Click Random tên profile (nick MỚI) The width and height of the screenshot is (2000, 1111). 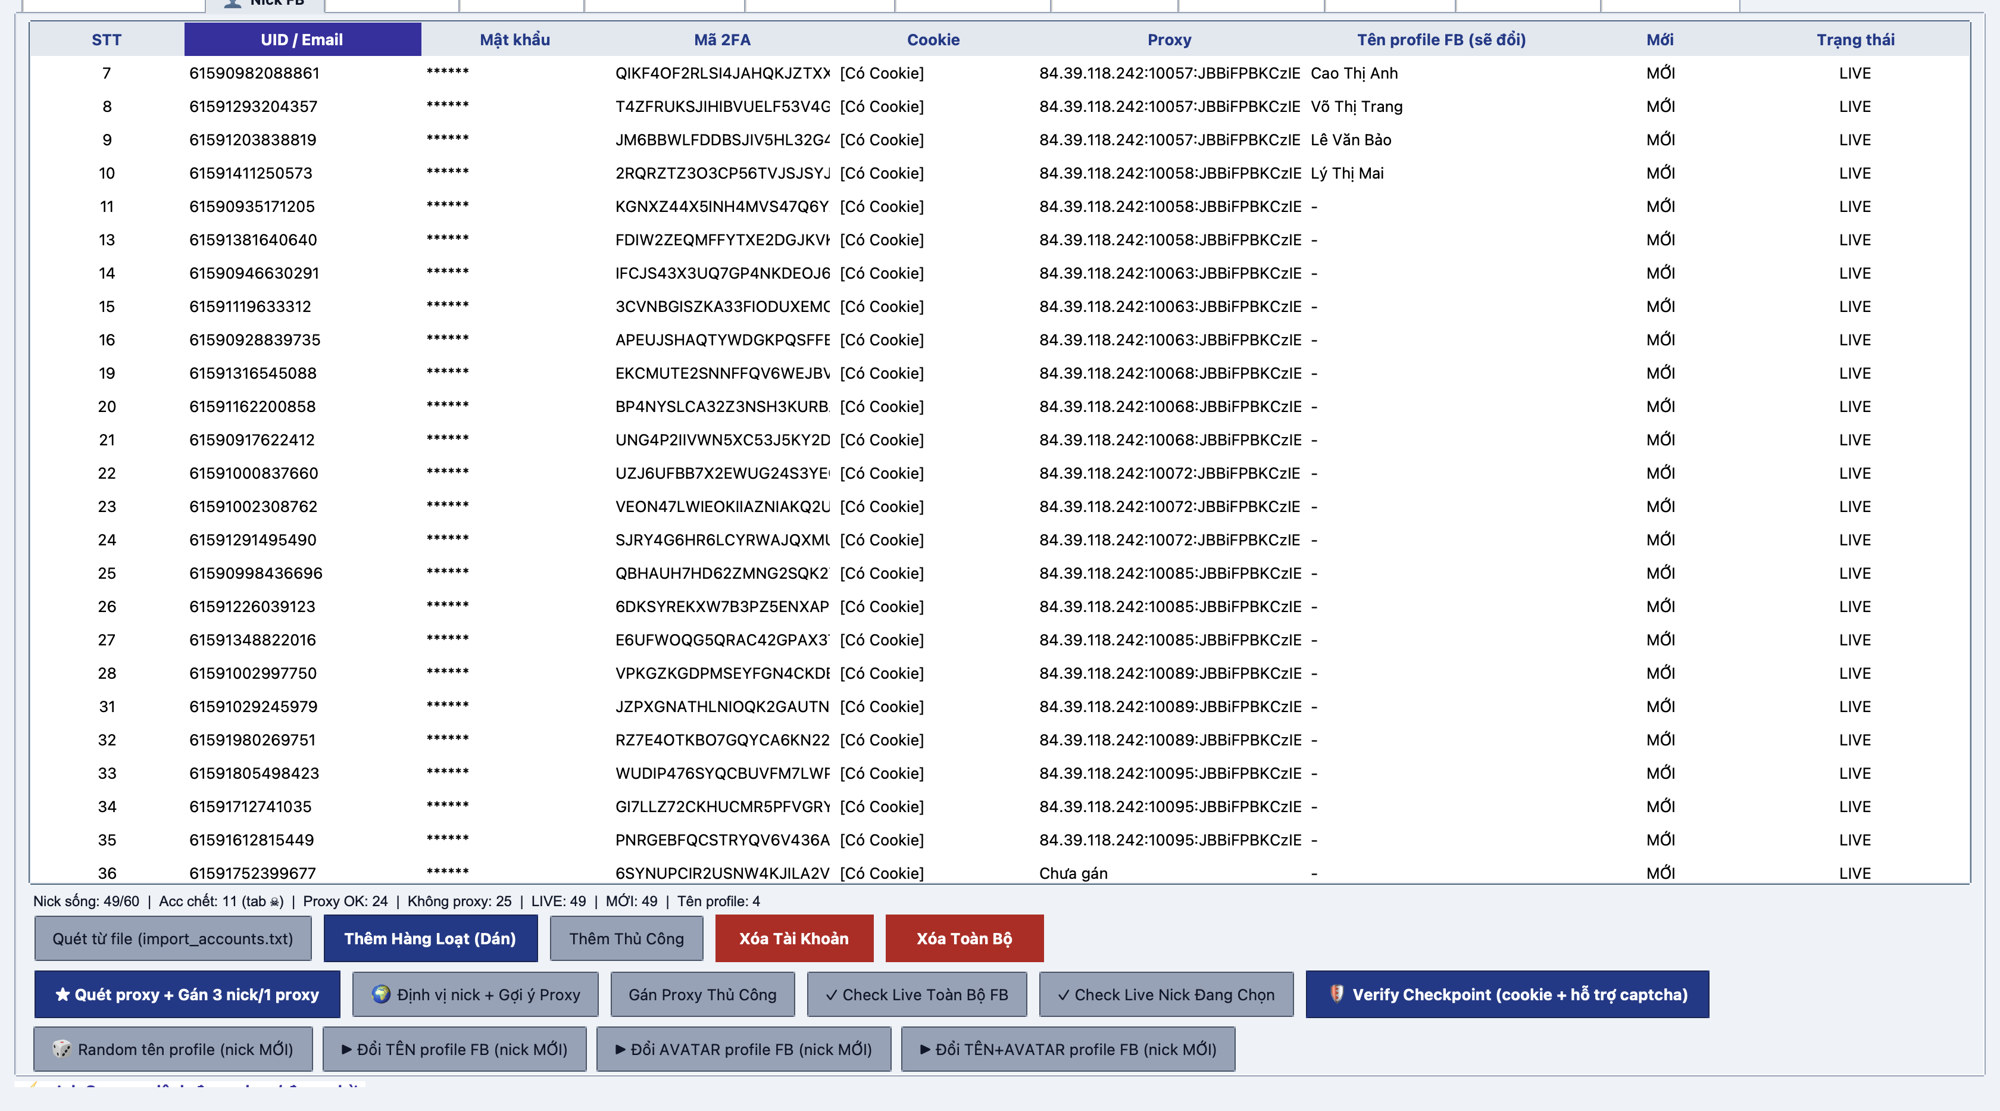coord(173,1049)
